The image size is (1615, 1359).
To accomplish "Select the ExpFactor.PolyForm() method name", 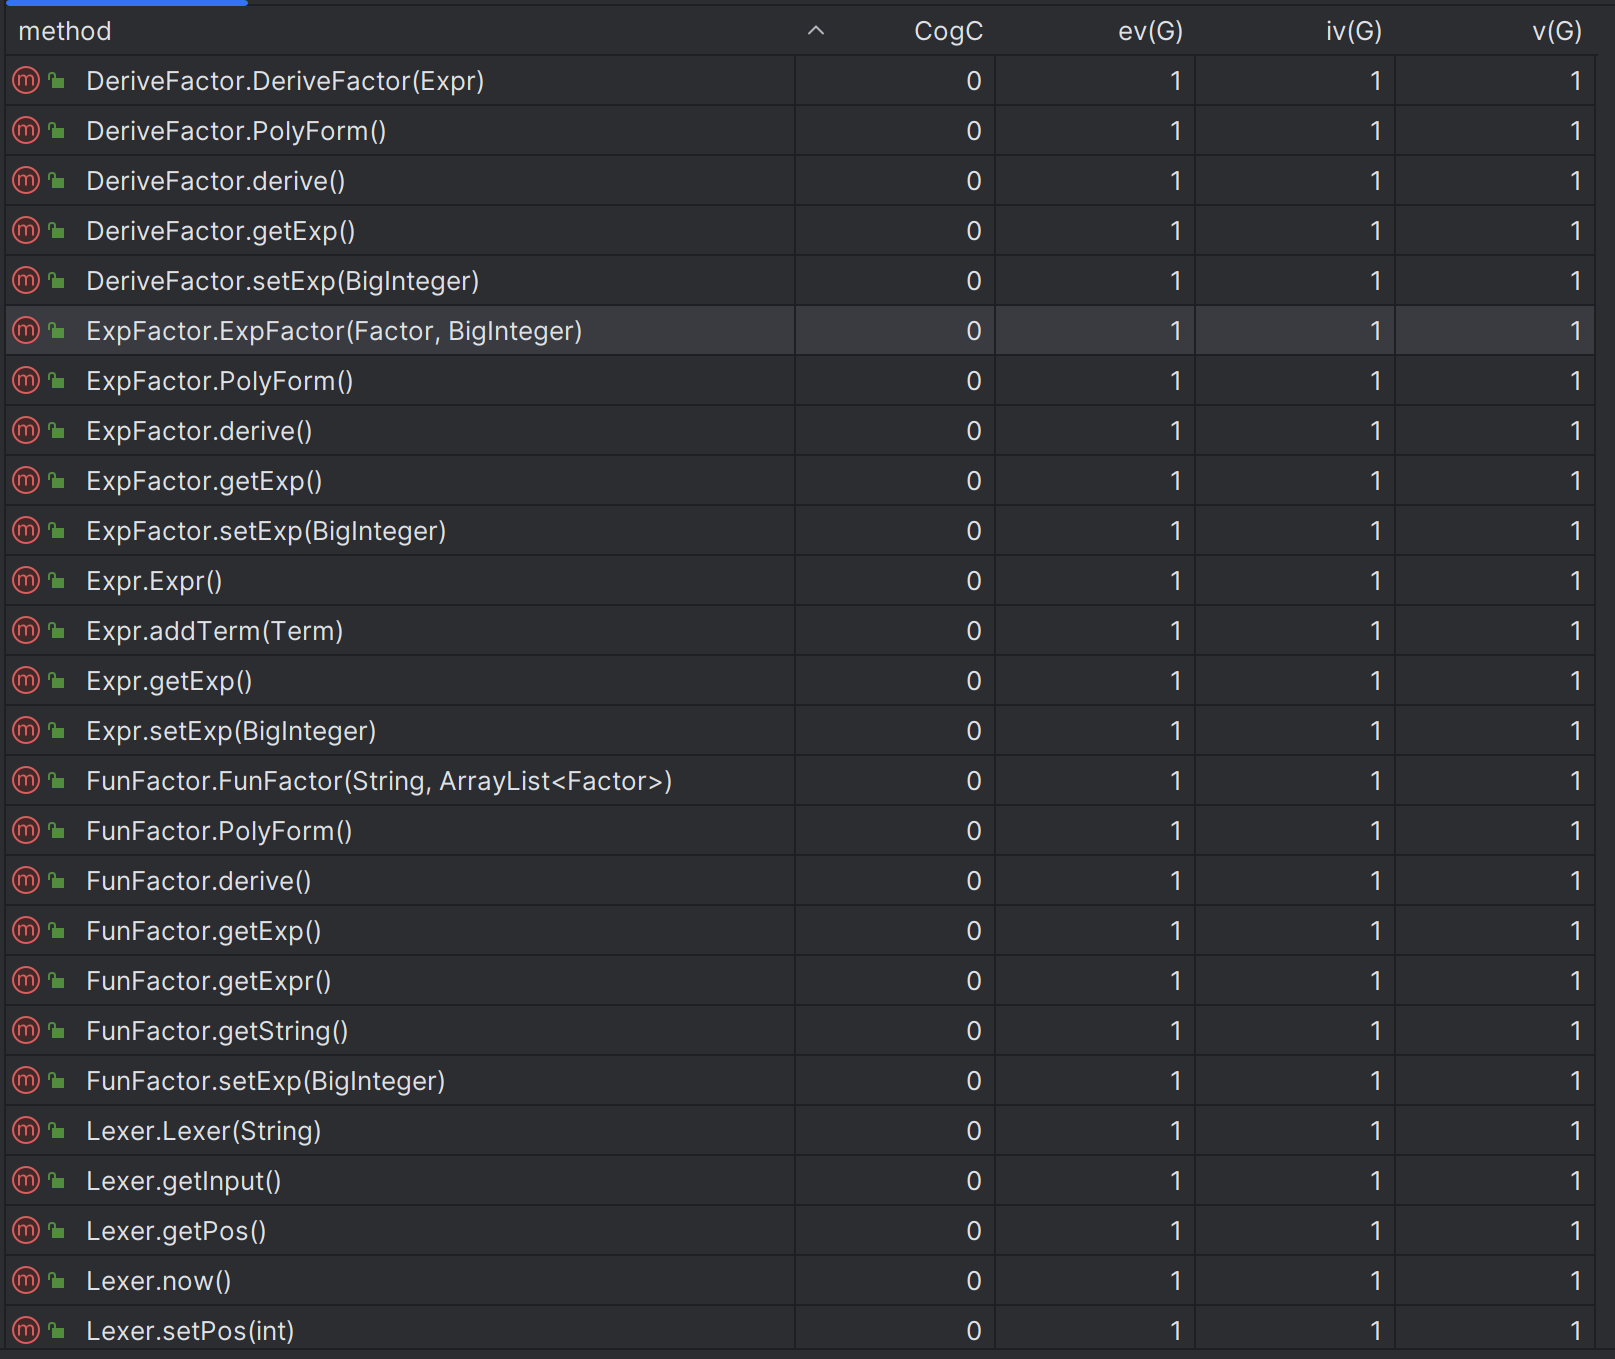I will tap(220, 381).
